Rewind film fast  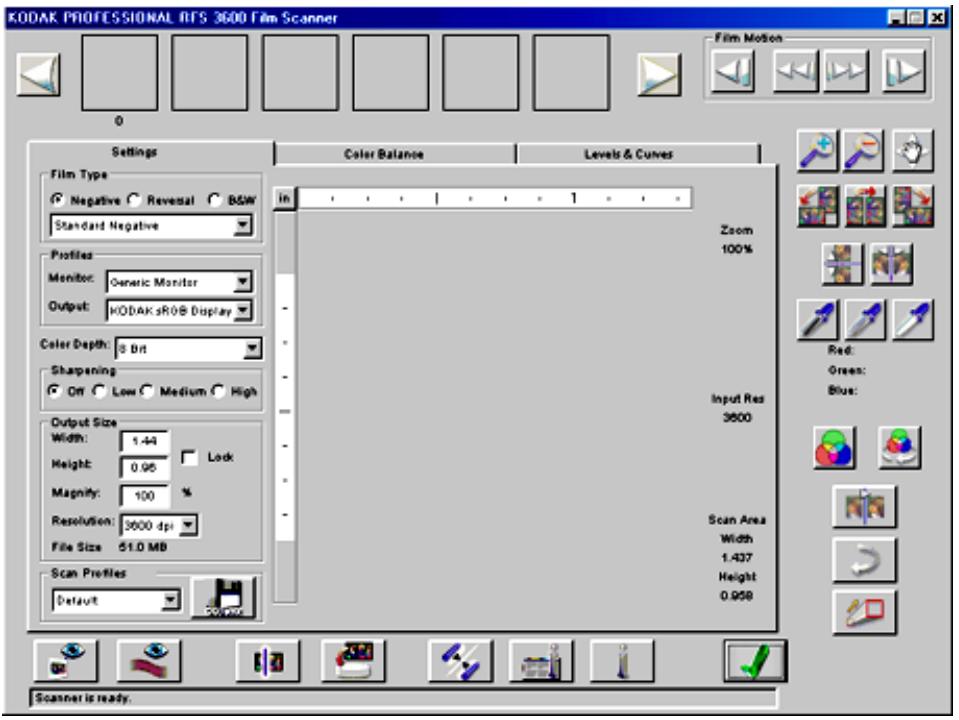pyautogui.click(x=796, y=71)
